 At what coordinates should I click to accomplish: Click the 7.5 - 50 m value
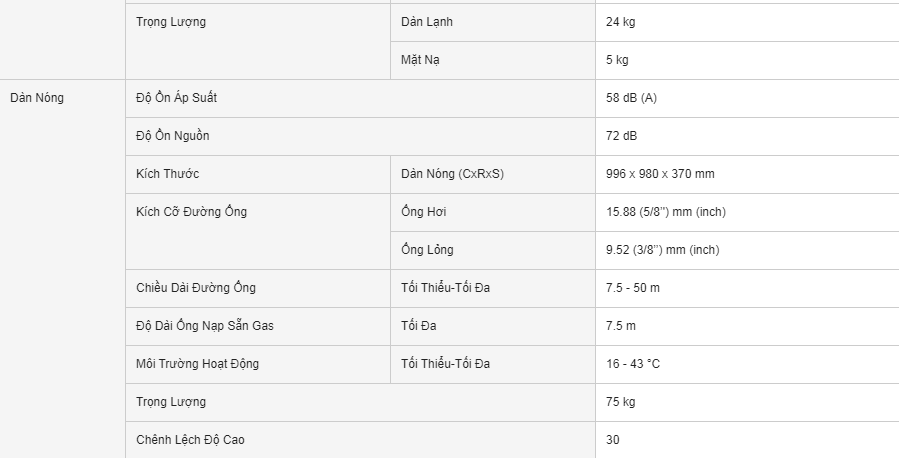632,288
